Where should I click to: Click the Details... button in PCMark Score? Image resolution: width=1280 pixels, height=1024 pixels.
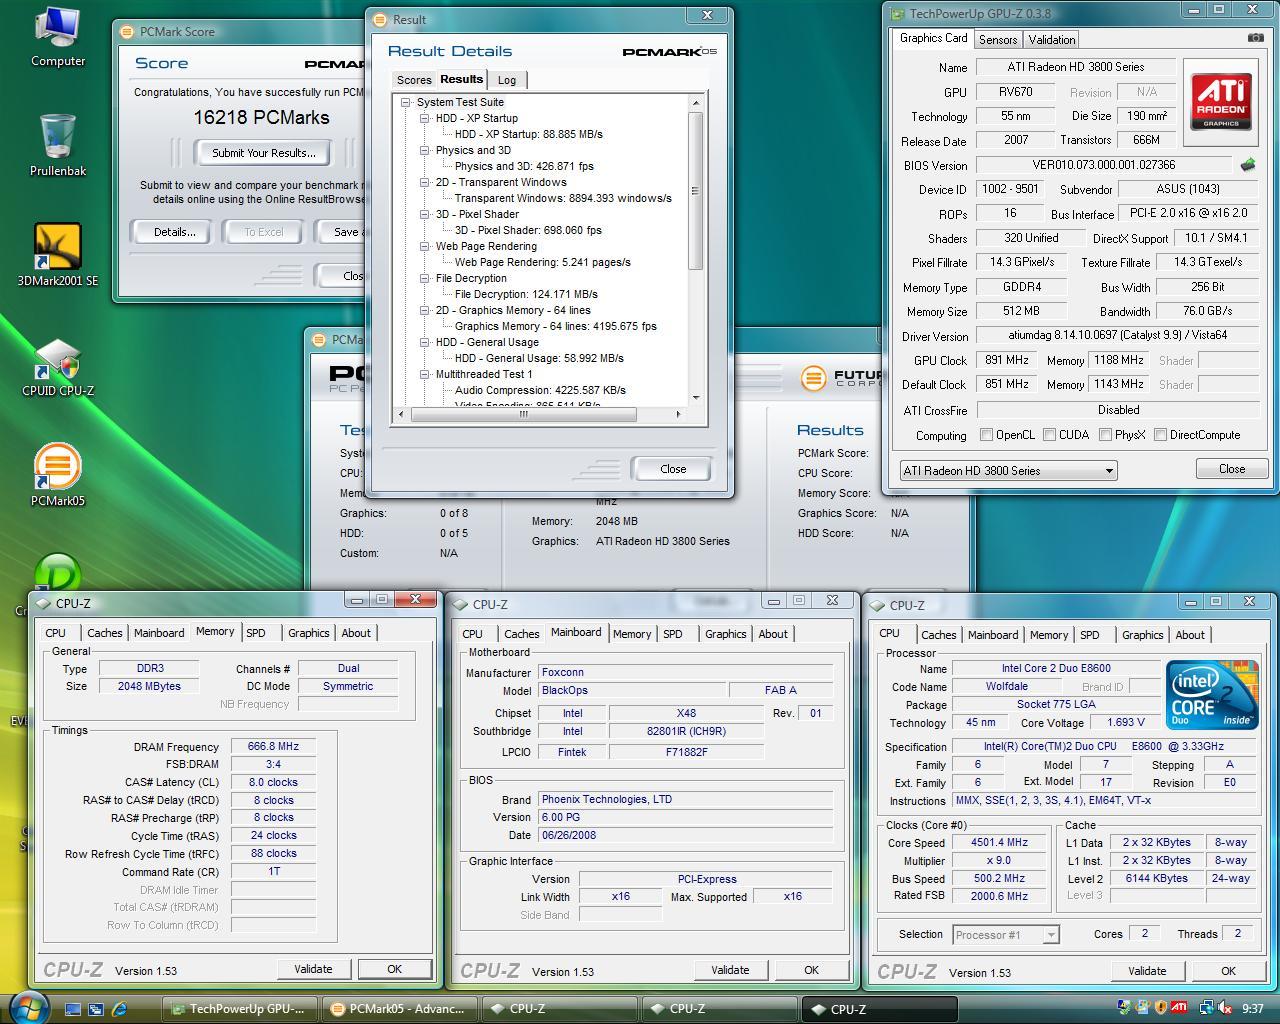click(x=174, y=232)
